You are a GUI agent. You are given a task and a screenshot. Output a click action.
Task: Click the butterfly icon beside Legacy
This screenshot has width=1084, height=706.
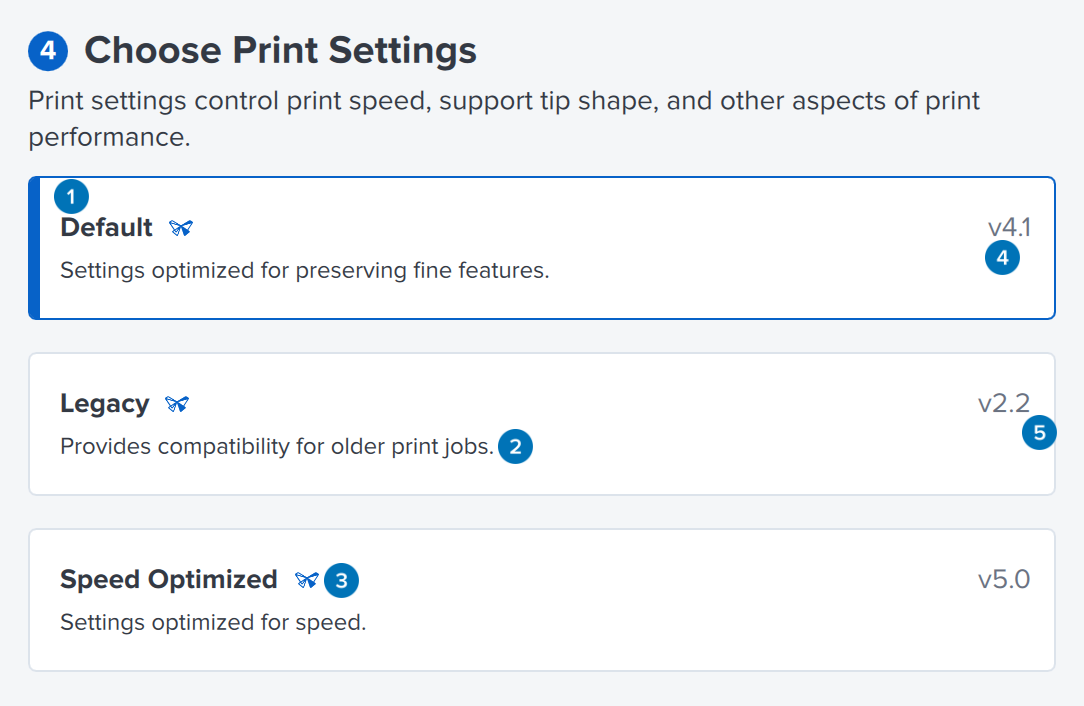point(178,404)
